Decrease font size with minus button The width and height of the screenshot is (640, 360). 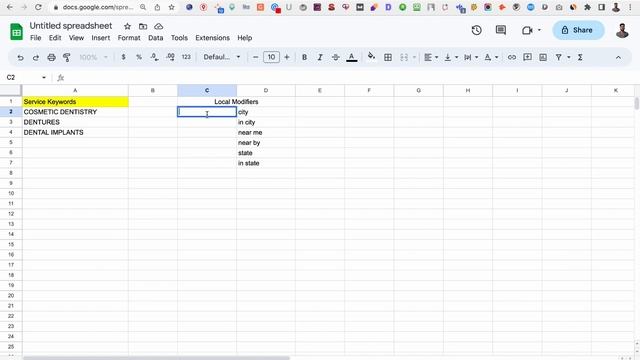tap(256, 57)
